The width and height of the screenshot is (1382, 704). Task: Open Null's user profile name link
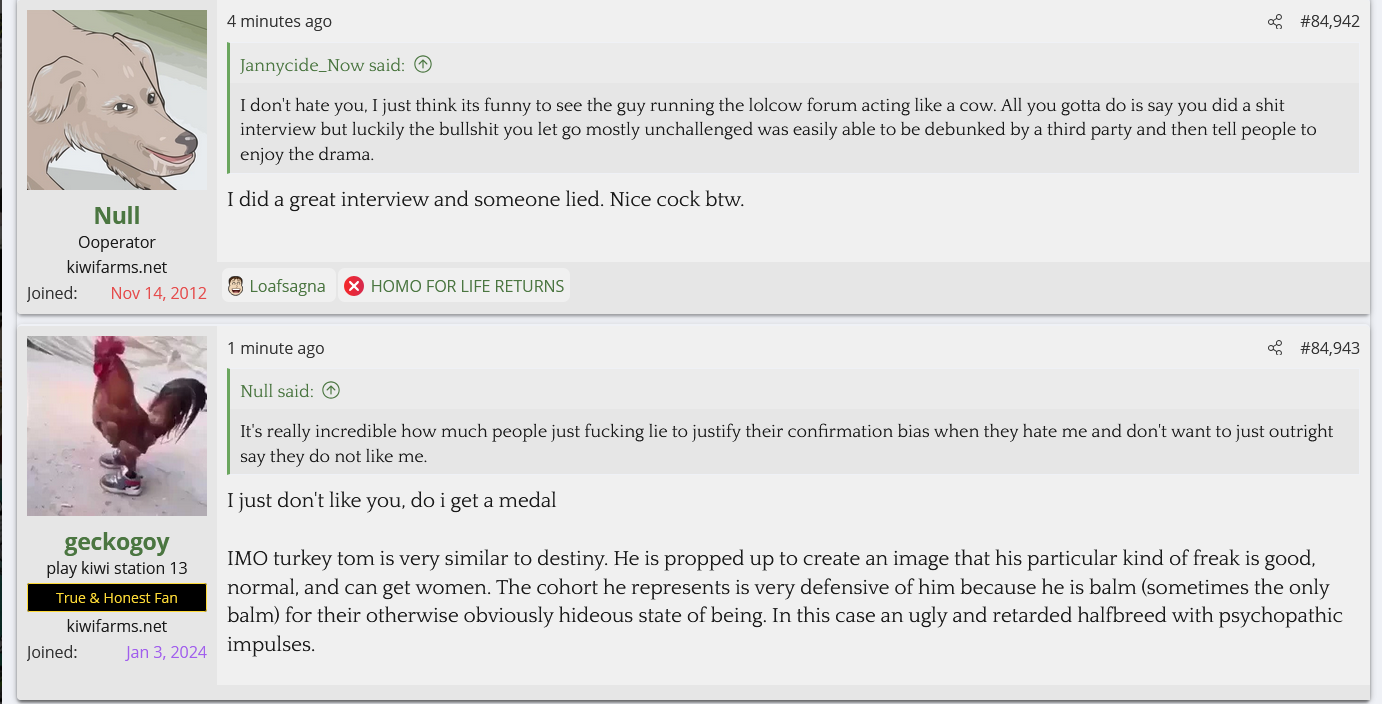coord(117,215)
